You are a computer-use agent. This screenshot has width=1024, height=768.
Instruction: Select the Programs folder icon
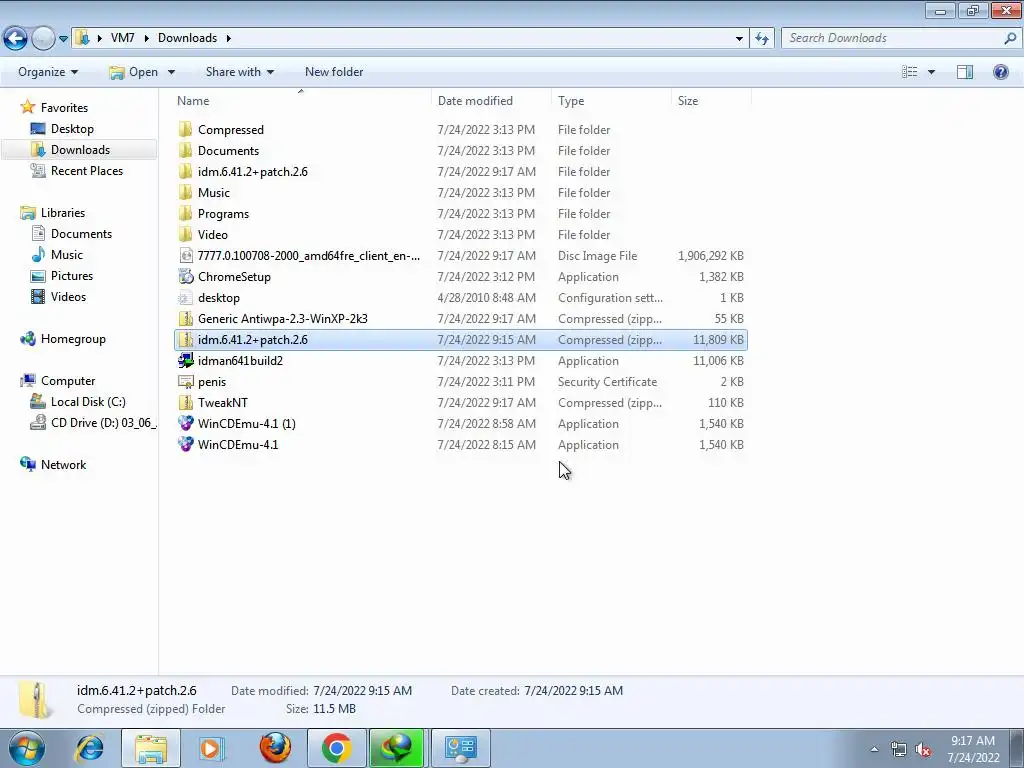[x=185, y=214]
